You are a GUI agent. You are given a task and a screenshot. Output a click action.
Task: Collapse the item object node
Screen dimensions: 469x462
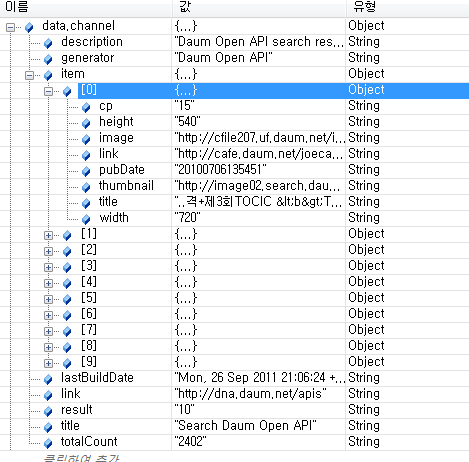(29, 75)
